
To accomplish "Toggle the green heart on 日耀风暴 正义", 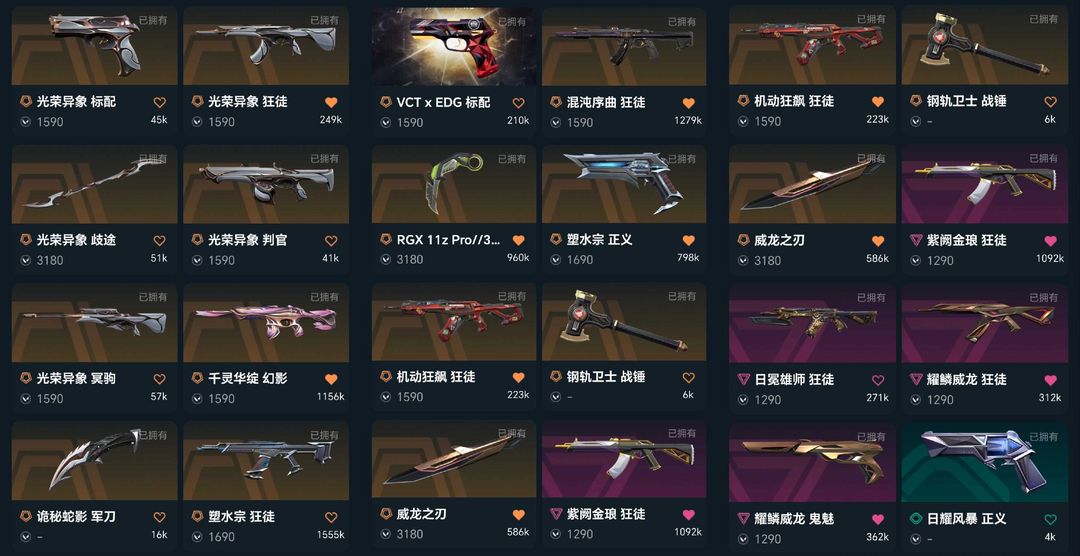I will (x=1050, y=519).
